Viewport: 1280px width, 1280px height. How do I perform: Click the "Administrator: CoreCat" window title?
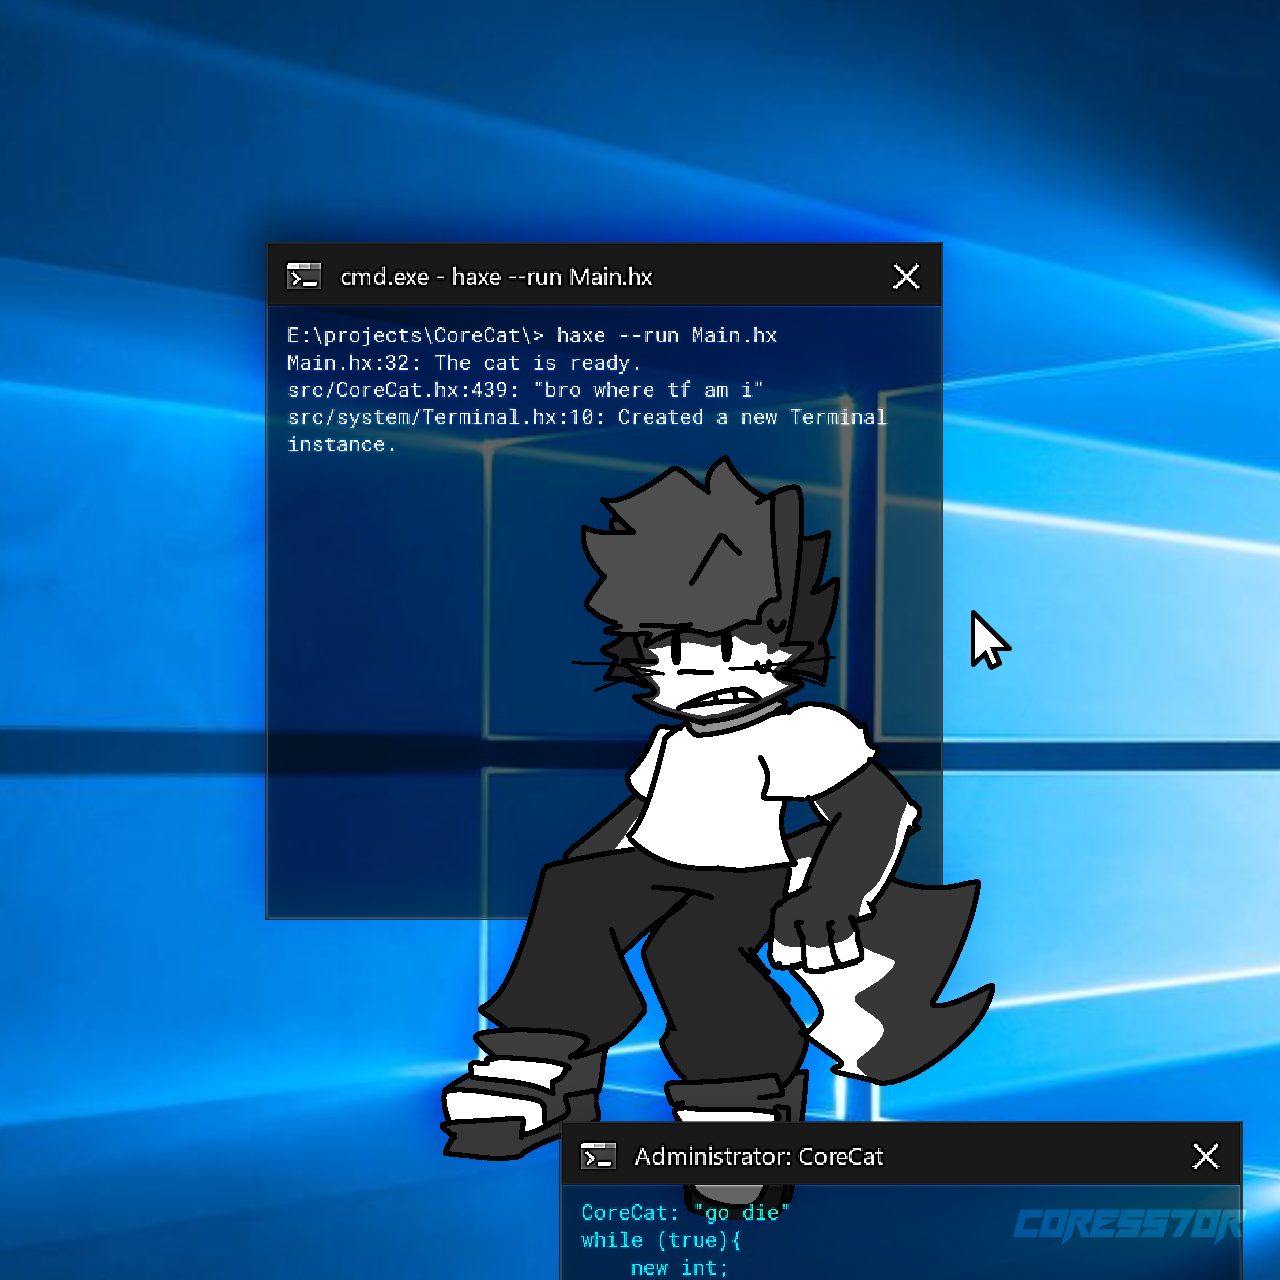[759, 1157]
